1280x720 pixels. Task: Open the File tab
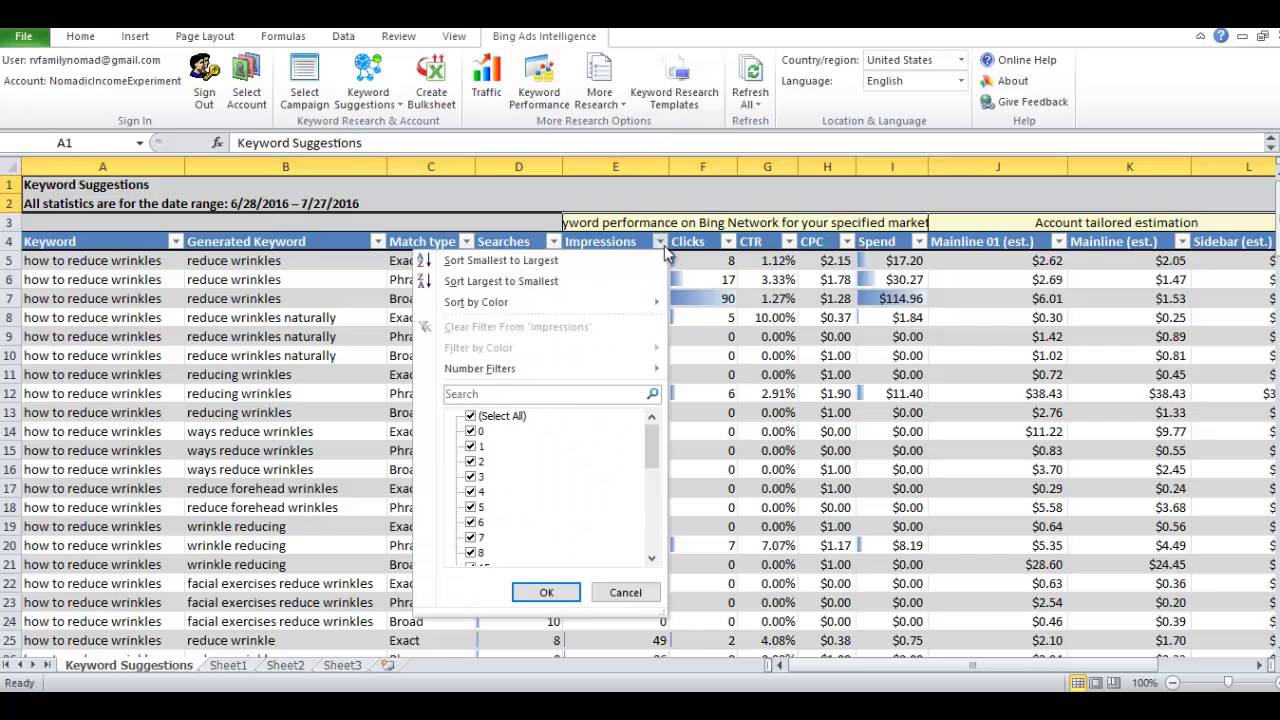[24, 36]
